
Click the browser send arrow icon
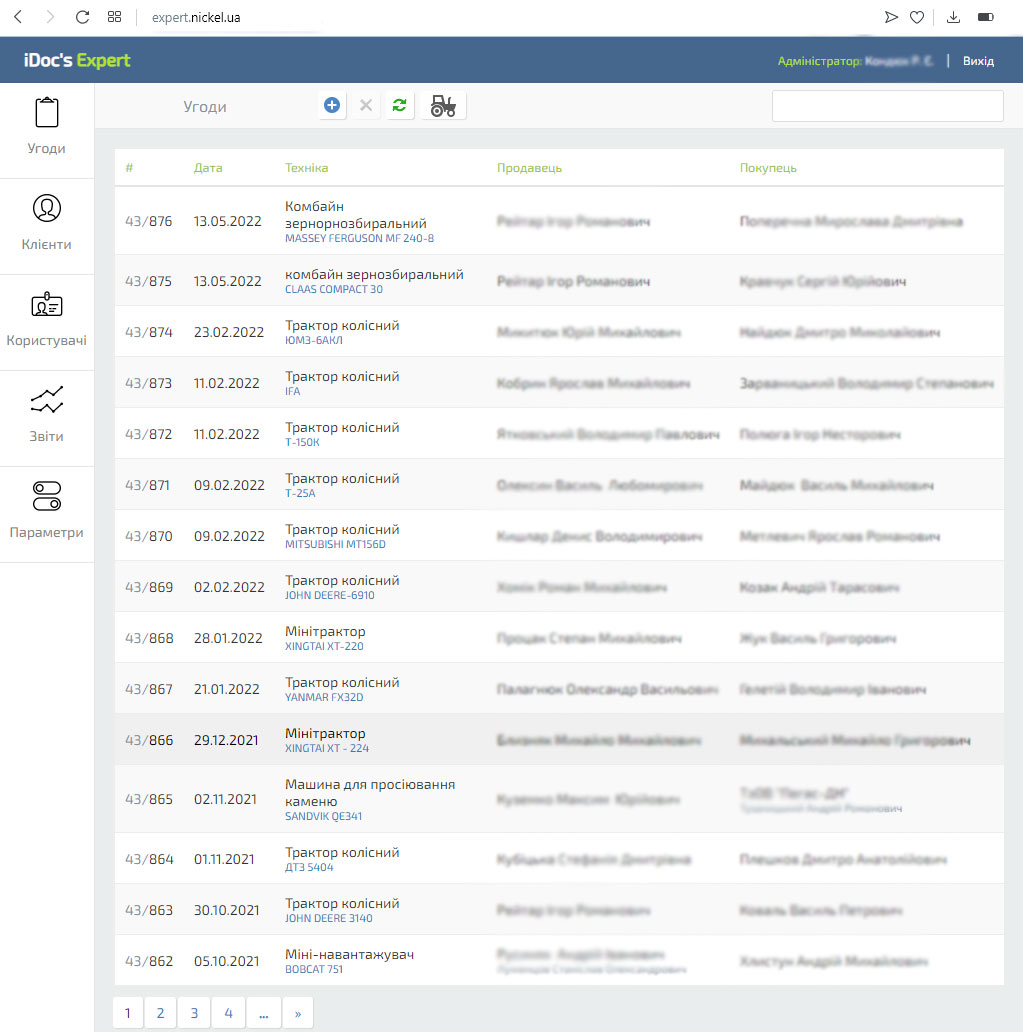891,17
